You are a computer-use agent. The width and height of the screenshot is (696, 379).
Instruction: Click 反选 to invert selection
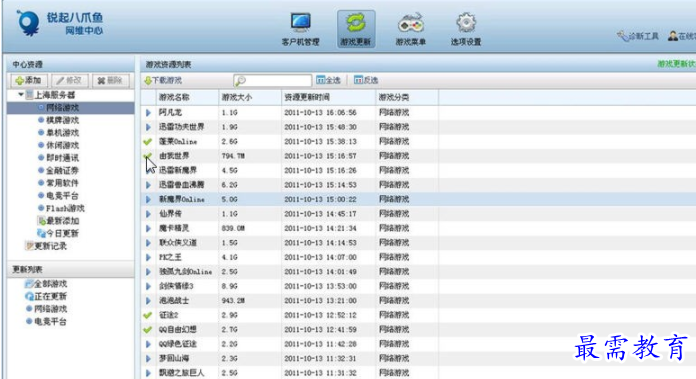[x=366, y=80]
